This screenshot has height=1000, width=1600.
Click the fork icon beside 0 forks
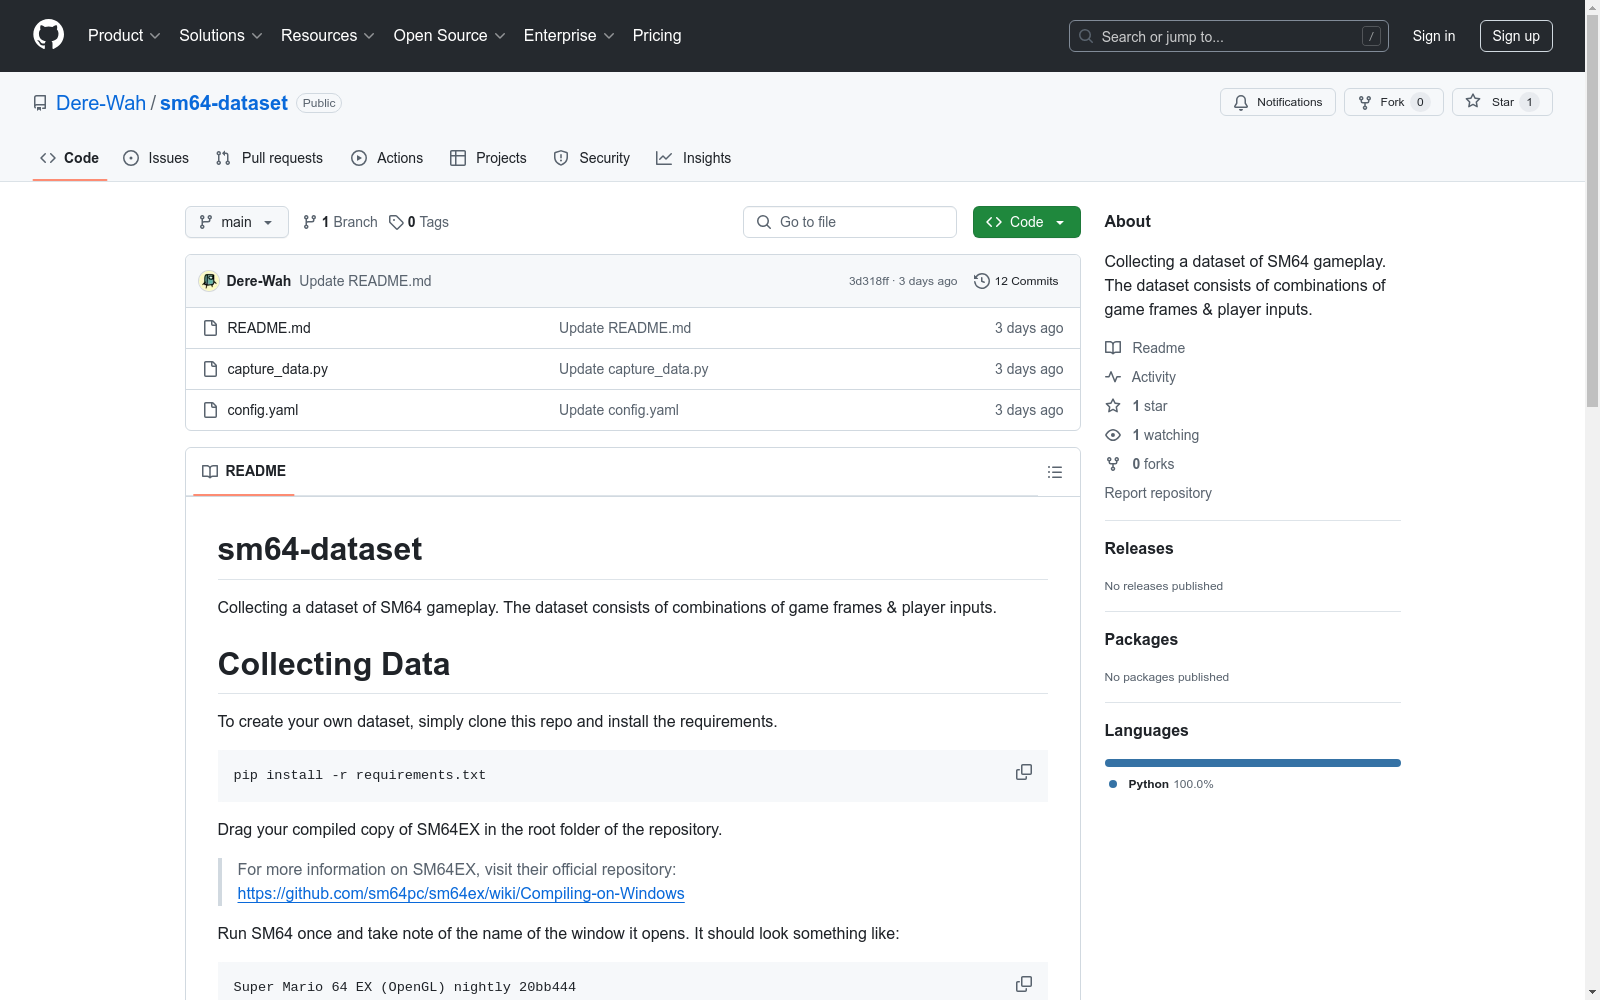point(1113,464)
